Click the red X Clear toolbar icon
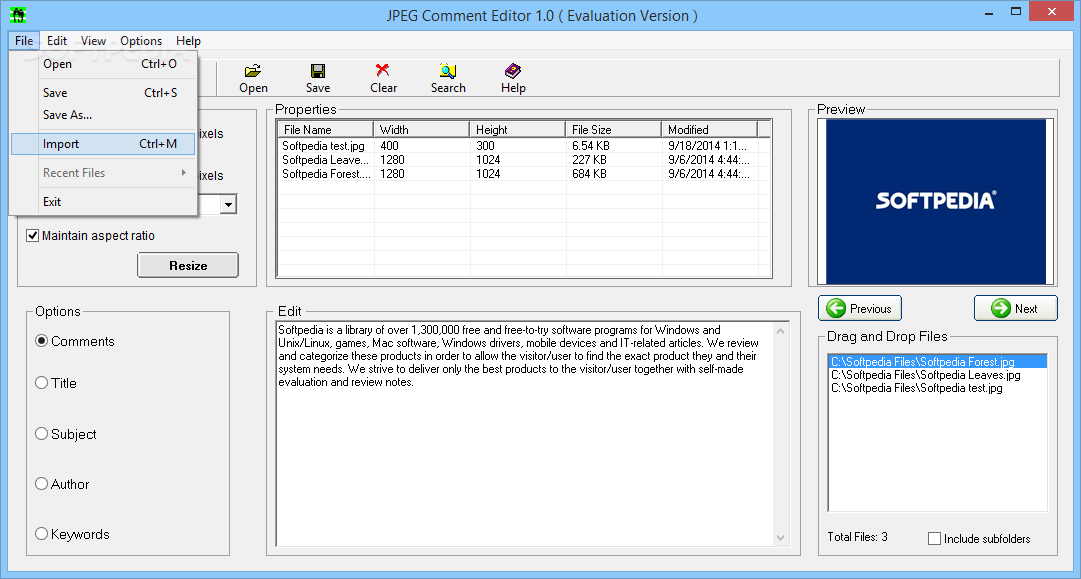This screenshot has height=579, width=1081. pyautogui.click(x=383, y=70)
